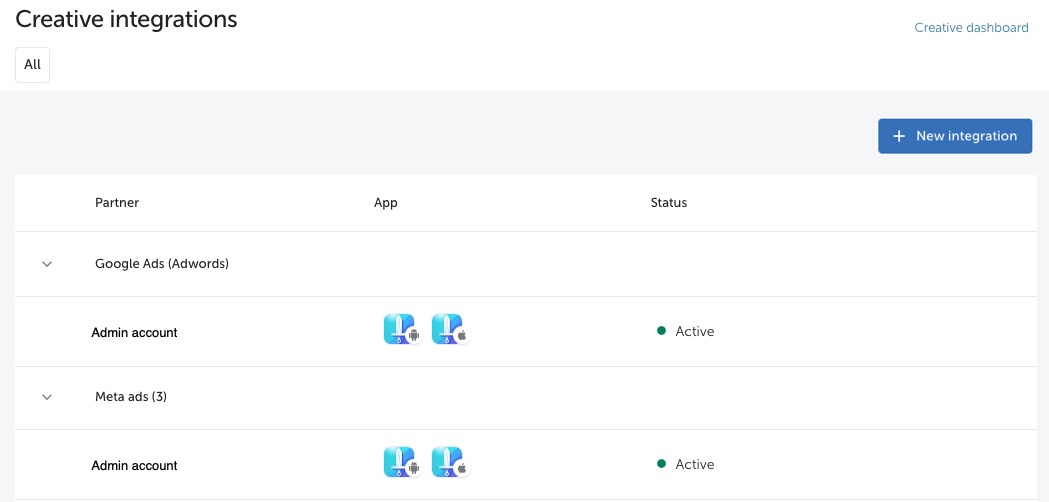The image size is (1049, 502).
Task: Open Admin account under Google Ads
Action: click(x=134, y=332)
